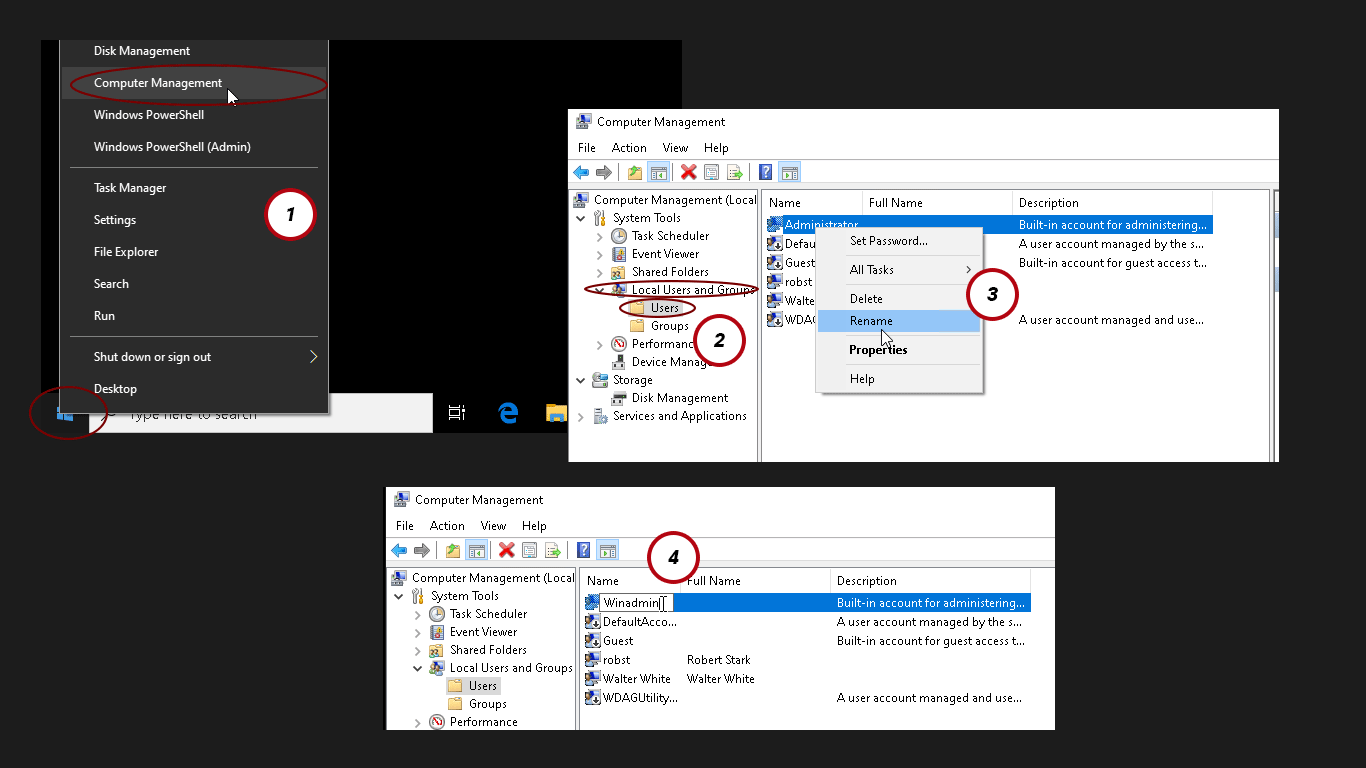Click the Forward navigation arrow
The width and height of the screenshot is (1366, 768).
click(x=604, y=172)
